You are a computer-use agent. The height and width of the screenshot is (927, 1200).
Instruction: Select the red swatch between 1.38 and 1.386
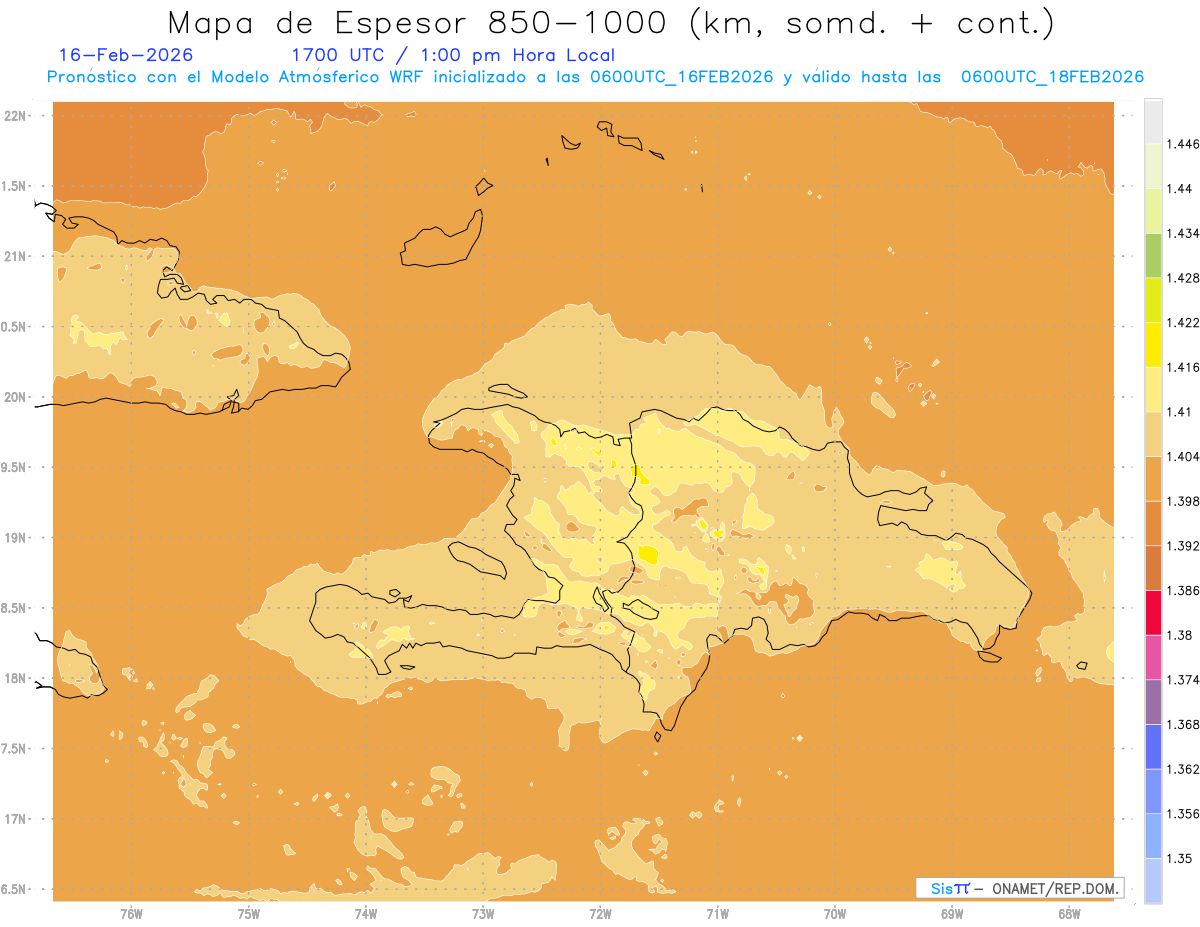(x=1153, y=612)
